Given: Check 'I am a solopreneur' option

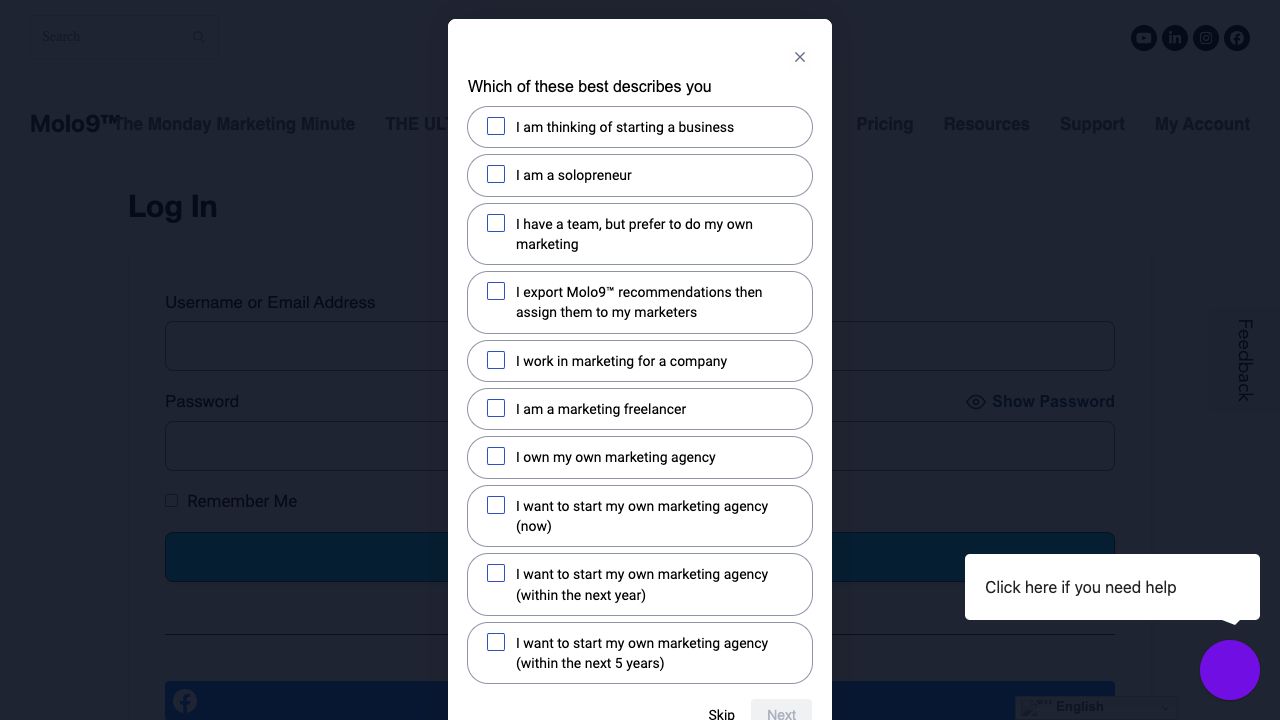Looking at the screenshot, I should click(496, 175).
